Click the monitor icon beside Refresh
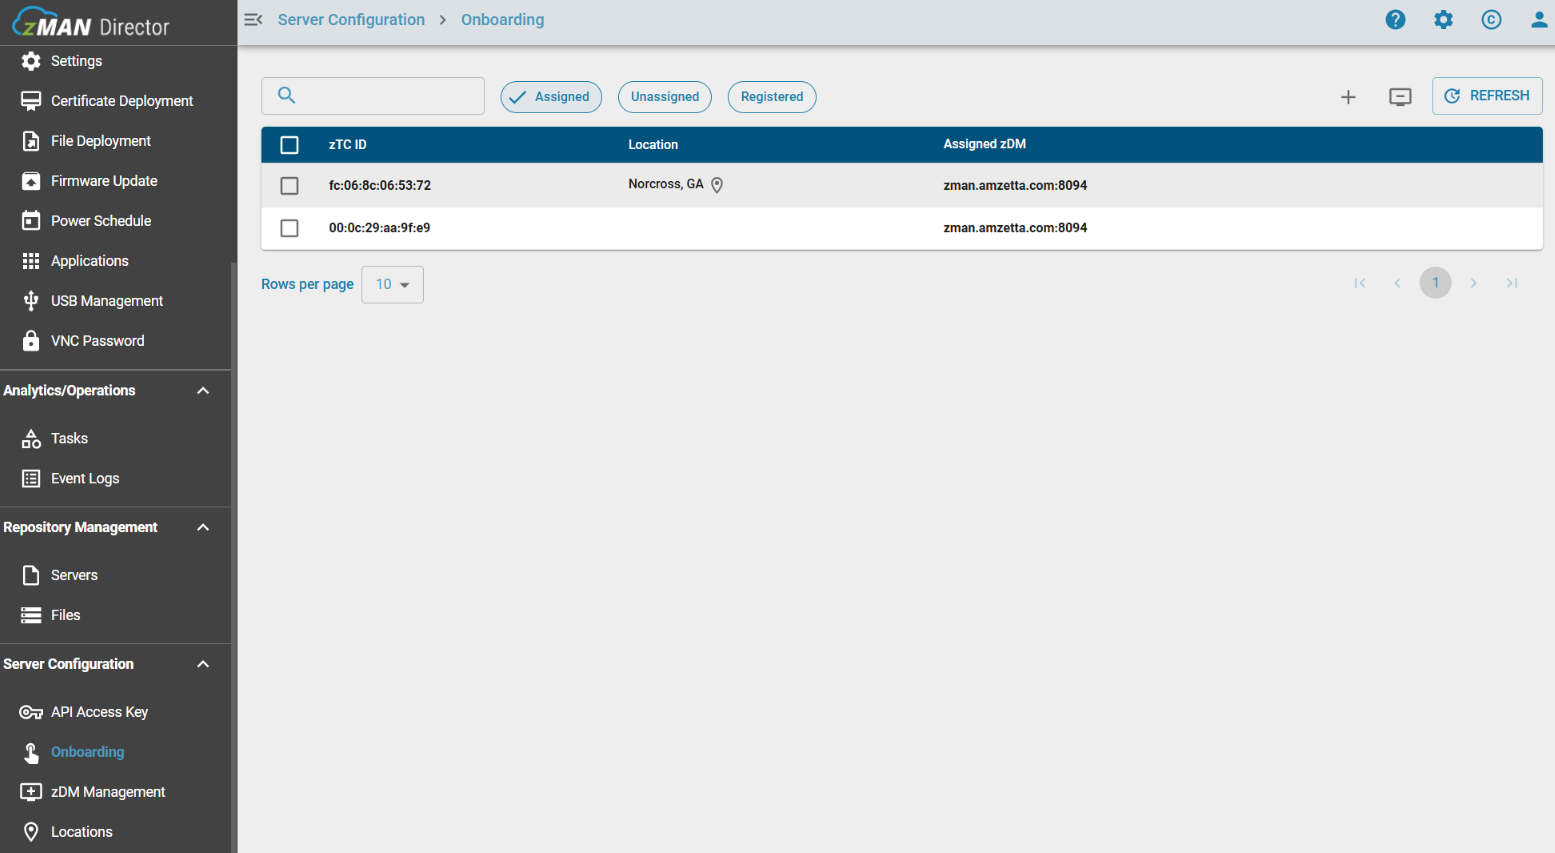This screenshot has height=853, width=1555. point(1400,97)
